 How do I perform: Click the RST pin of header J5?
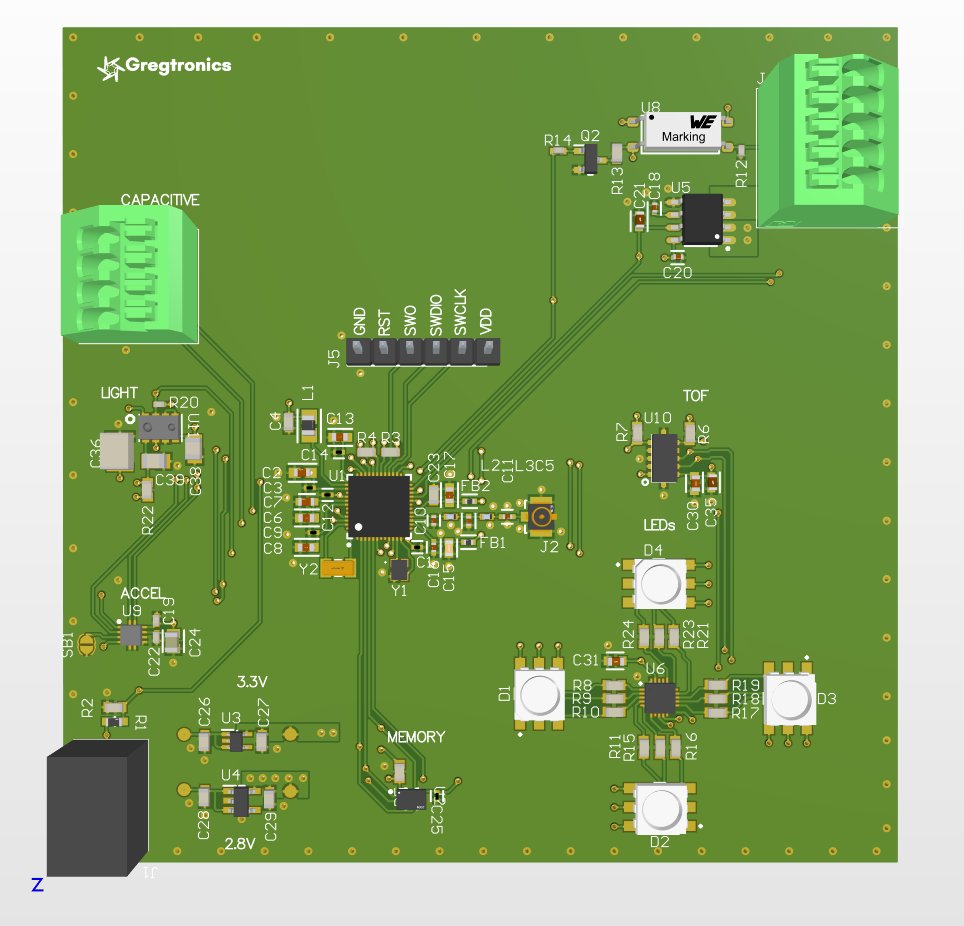click(384, 352)
